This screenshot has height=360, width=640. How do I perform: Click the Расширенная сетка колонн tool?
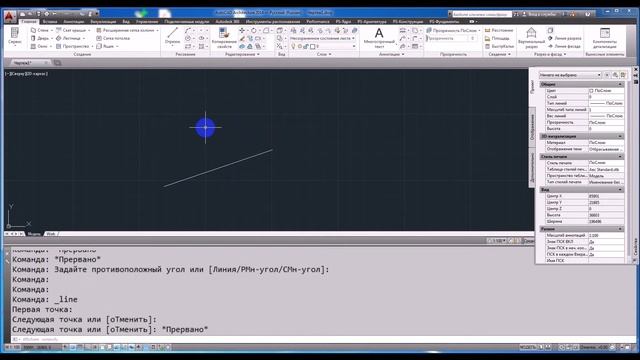point(125,30)
